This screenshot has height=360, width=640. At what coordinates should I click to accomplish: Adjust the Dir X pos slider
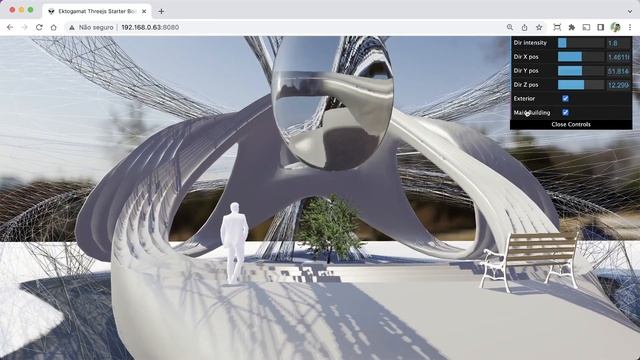581,57
